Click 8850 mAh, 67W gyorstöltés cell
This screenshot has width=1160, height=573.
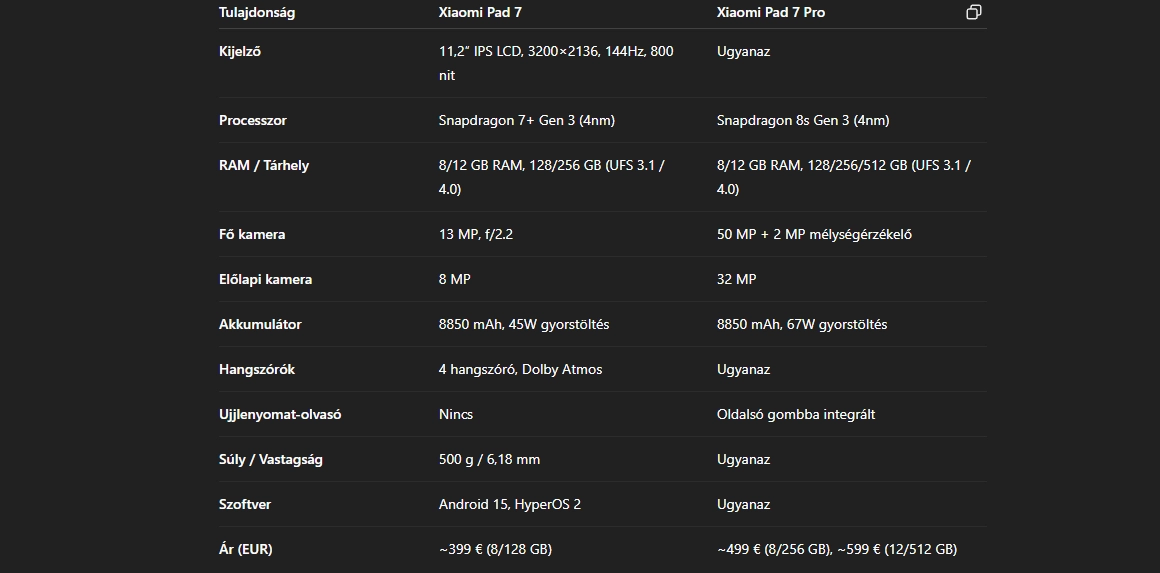[x=802, y=325]
